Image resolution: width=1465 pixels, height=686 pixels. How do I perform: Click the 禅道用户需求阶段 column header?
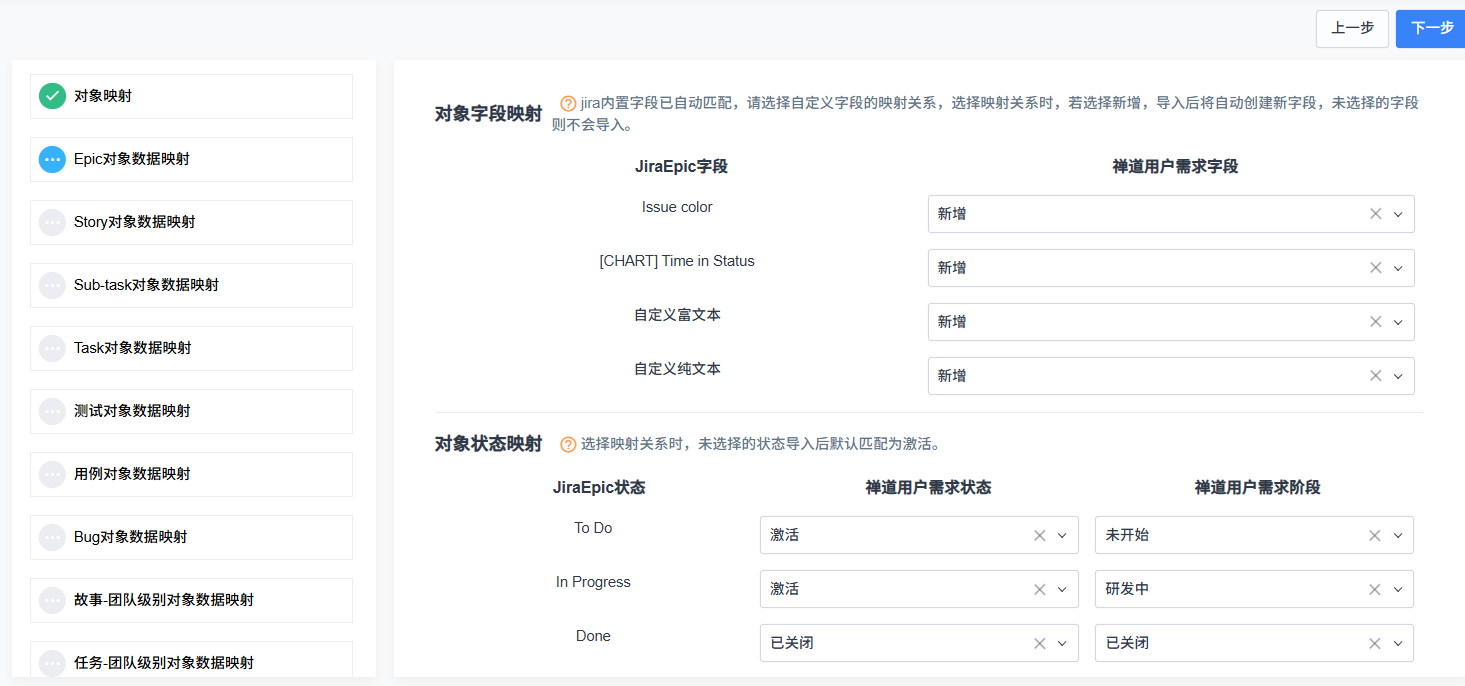(x=1257, y=488)
